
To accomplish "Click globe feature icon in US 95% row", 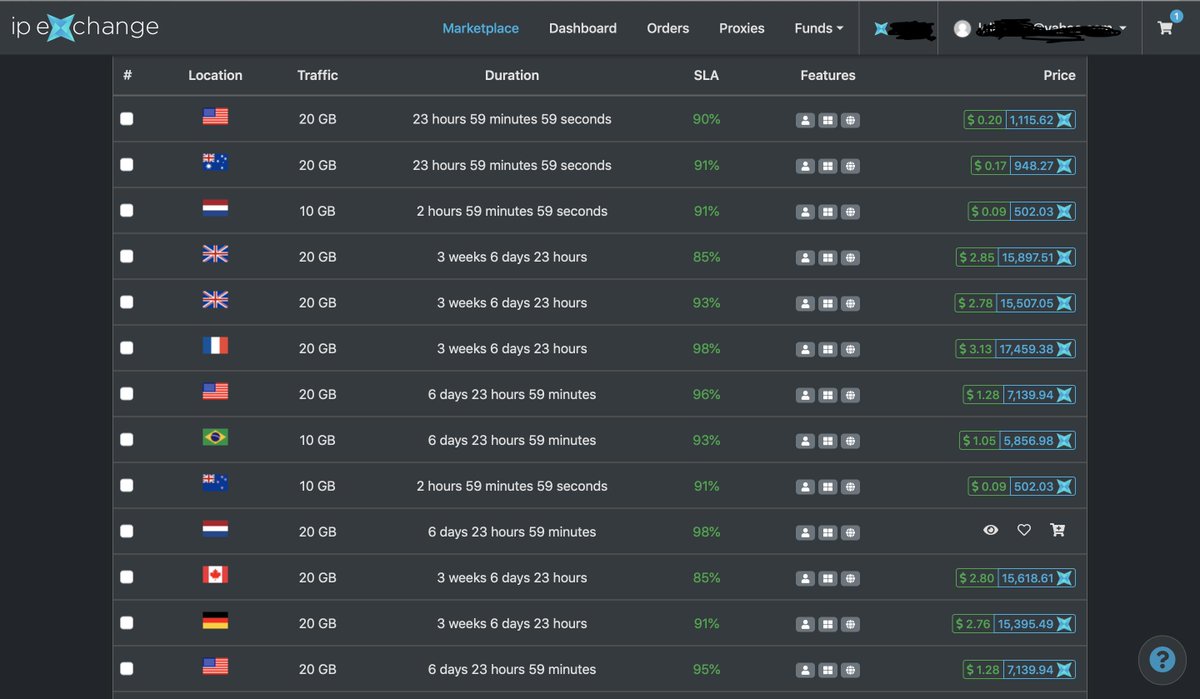I will (850, 671).
